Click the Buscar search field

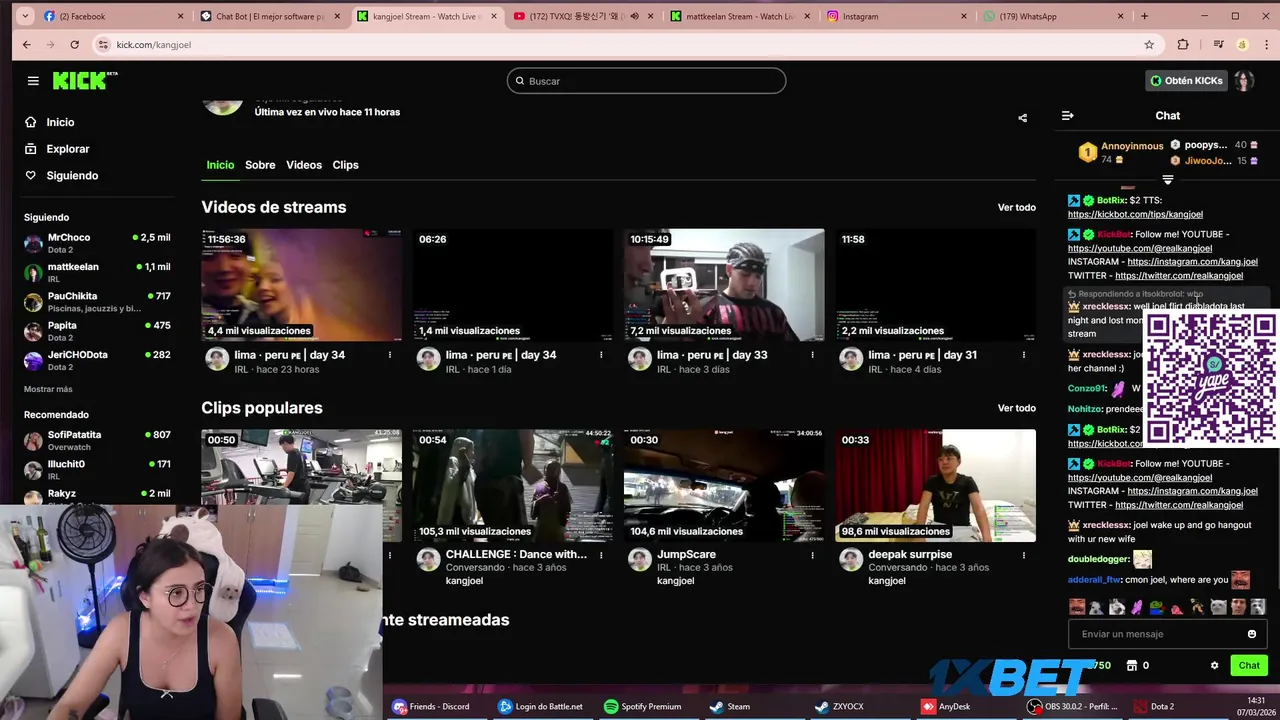(x=646, y=81)
